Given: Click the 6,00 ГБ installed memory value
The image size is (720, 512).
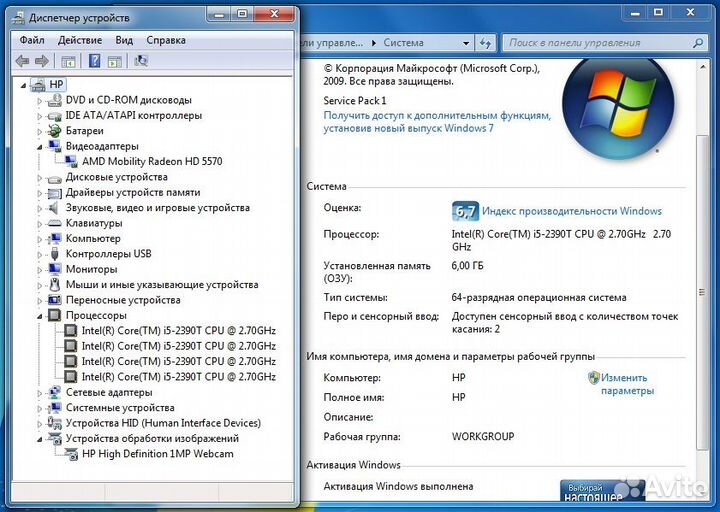Looking at the screenshot, I should point(467,265).
